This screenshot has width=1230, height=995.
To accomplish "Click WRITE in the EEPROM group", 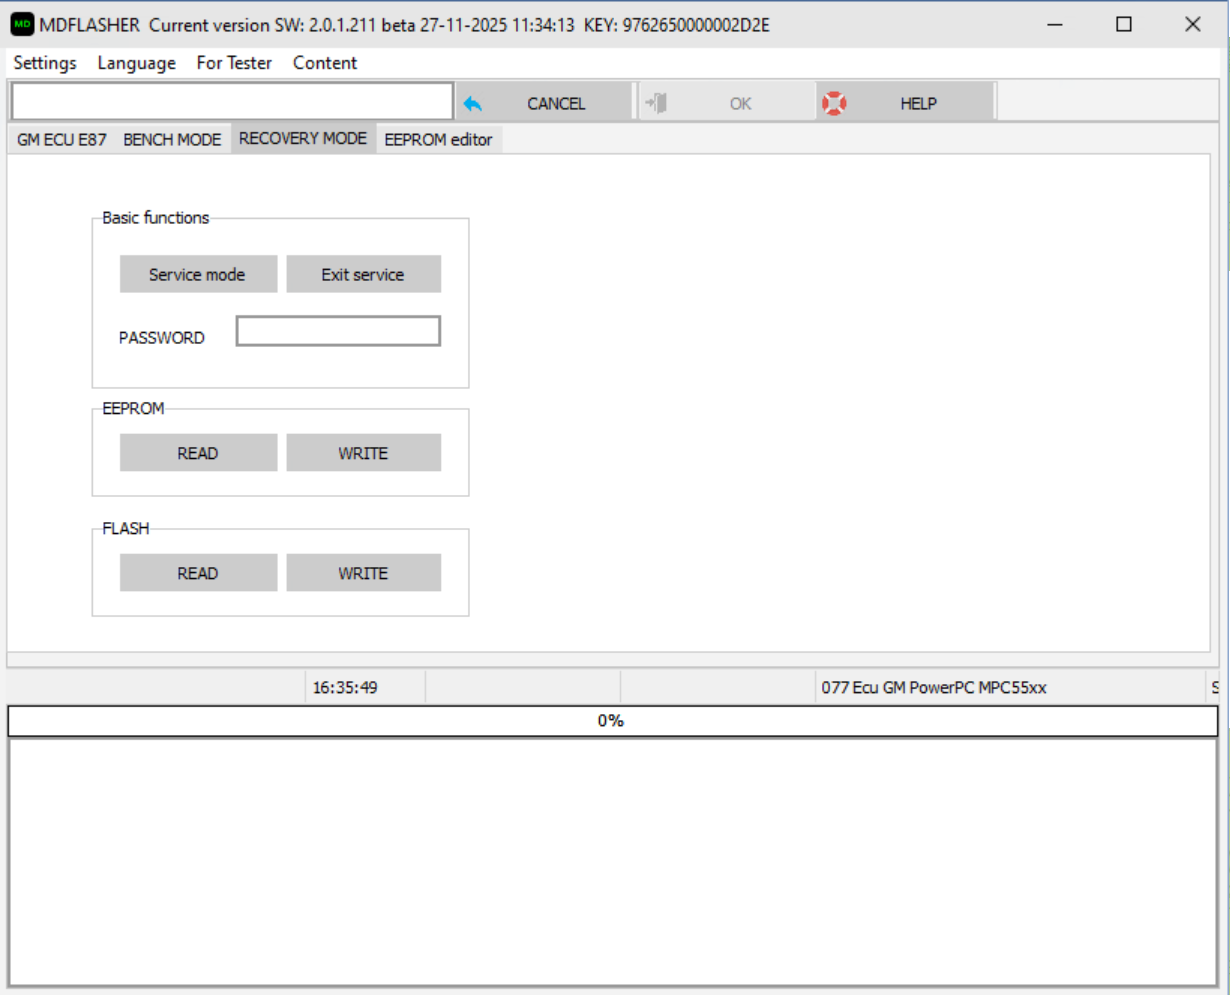I will [x=363, y=453].
